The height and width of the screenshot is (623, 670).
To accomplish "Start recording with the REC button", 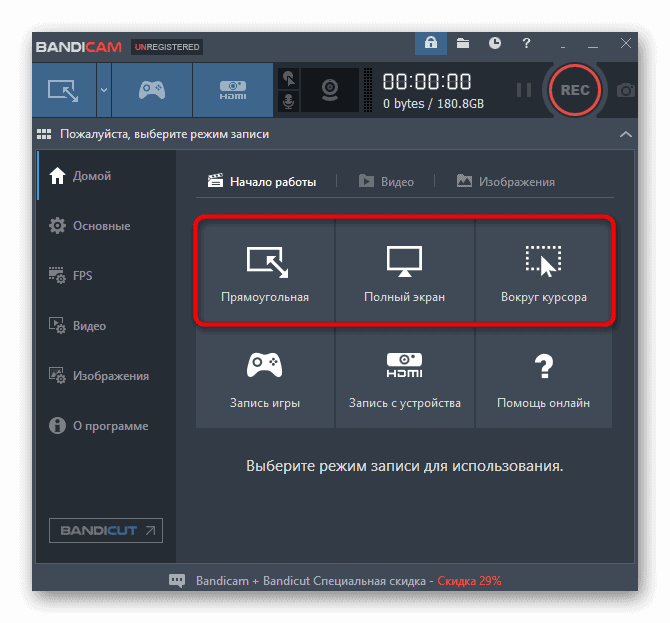I will 575,90.
